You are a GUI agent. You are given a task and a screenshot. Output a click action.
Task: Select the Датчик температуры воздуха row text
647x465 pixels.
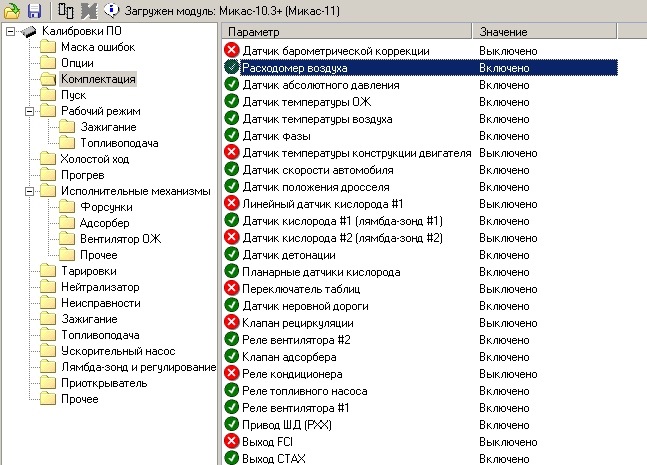pos(317,119)
